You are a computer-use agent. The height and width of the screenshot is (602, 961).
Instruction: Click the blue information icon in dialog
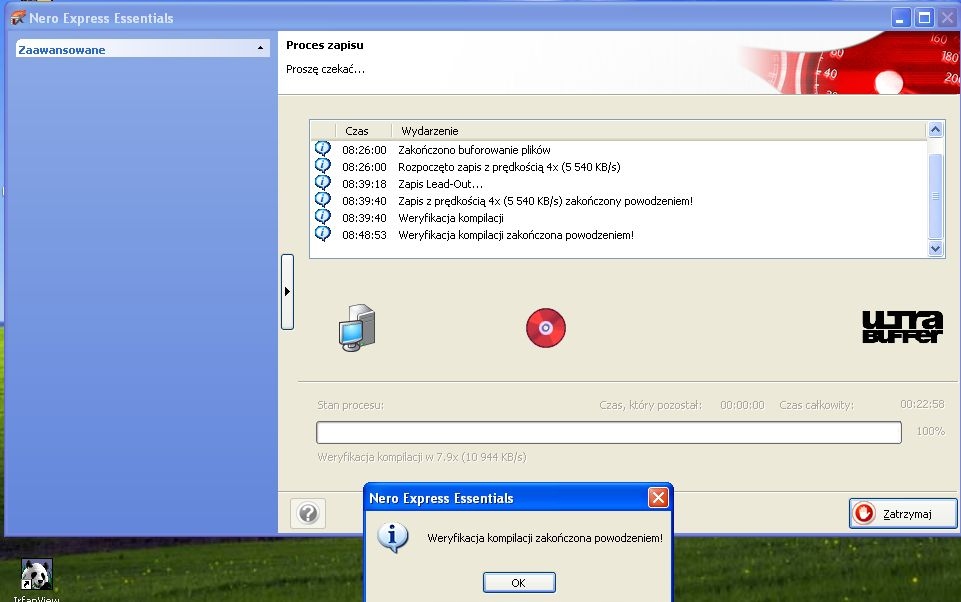pos(393,537)
